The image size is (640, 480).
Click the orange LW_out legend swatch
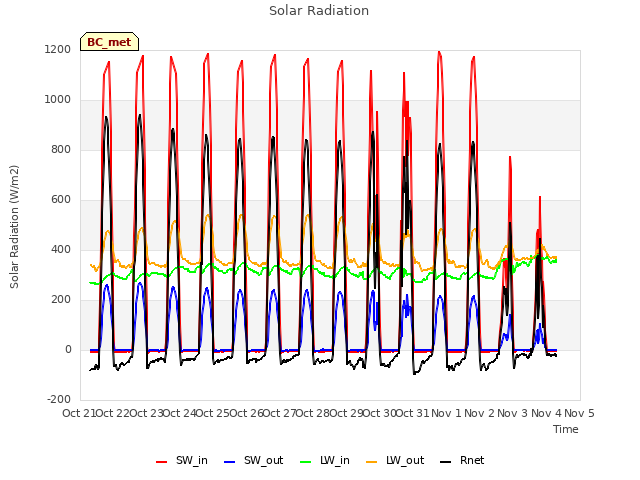click(372, 462)
